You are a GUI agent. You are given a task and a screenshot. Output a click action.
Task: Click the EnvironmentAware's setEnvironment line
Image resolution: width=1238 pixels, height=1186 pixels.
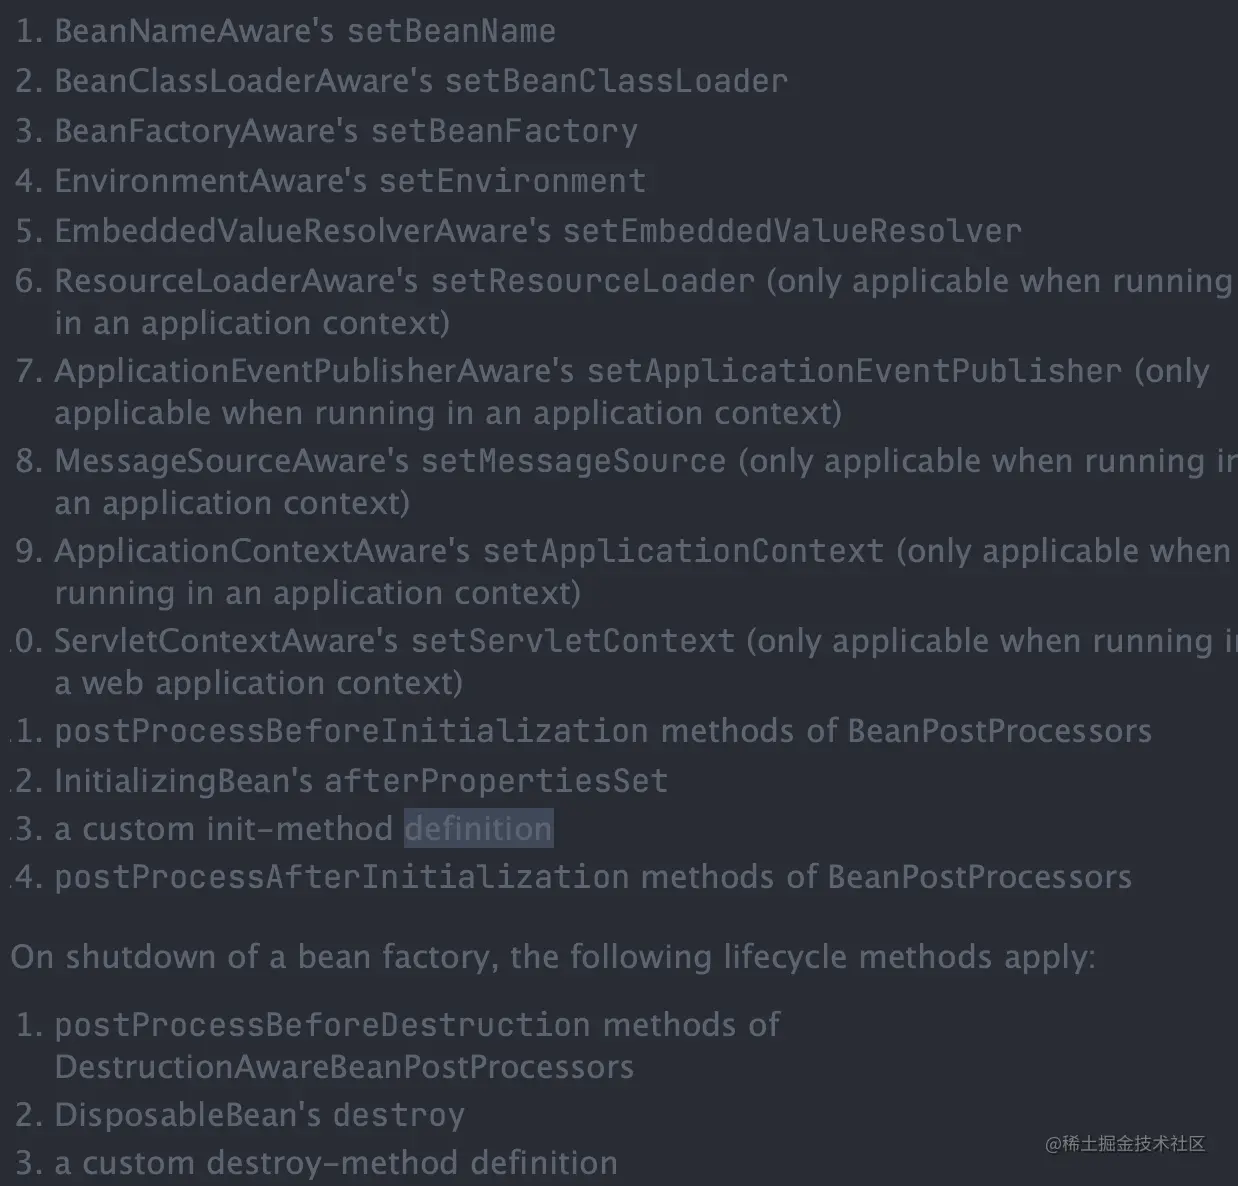pyautogui.click(x=330, y=181)
